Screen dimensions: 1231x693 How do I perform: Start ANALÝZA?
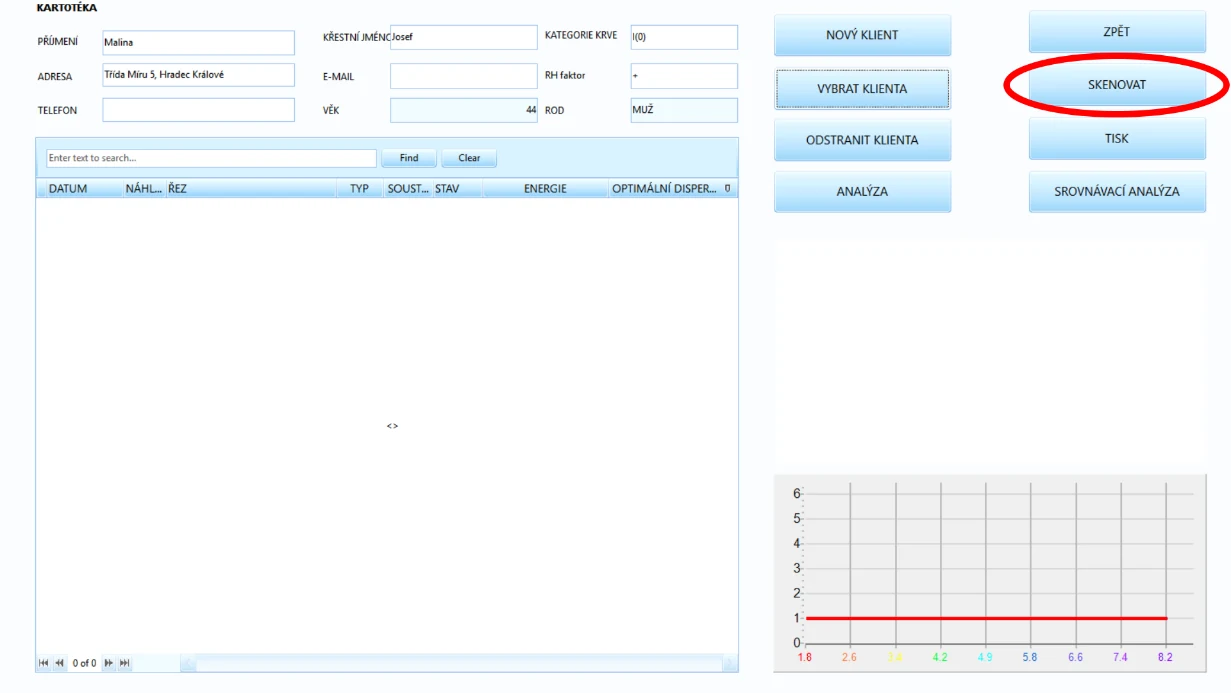(862, 192)
